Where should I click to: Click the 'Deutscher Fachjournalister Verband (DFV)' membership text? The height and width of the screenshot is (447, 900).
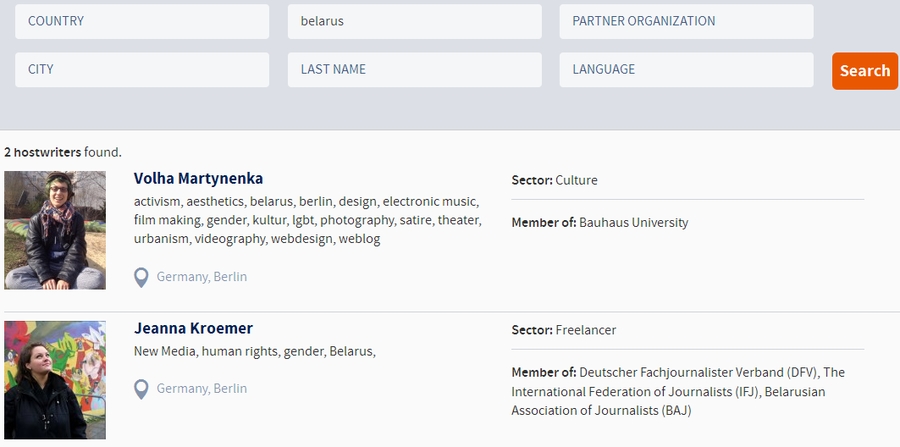(699, 372)
